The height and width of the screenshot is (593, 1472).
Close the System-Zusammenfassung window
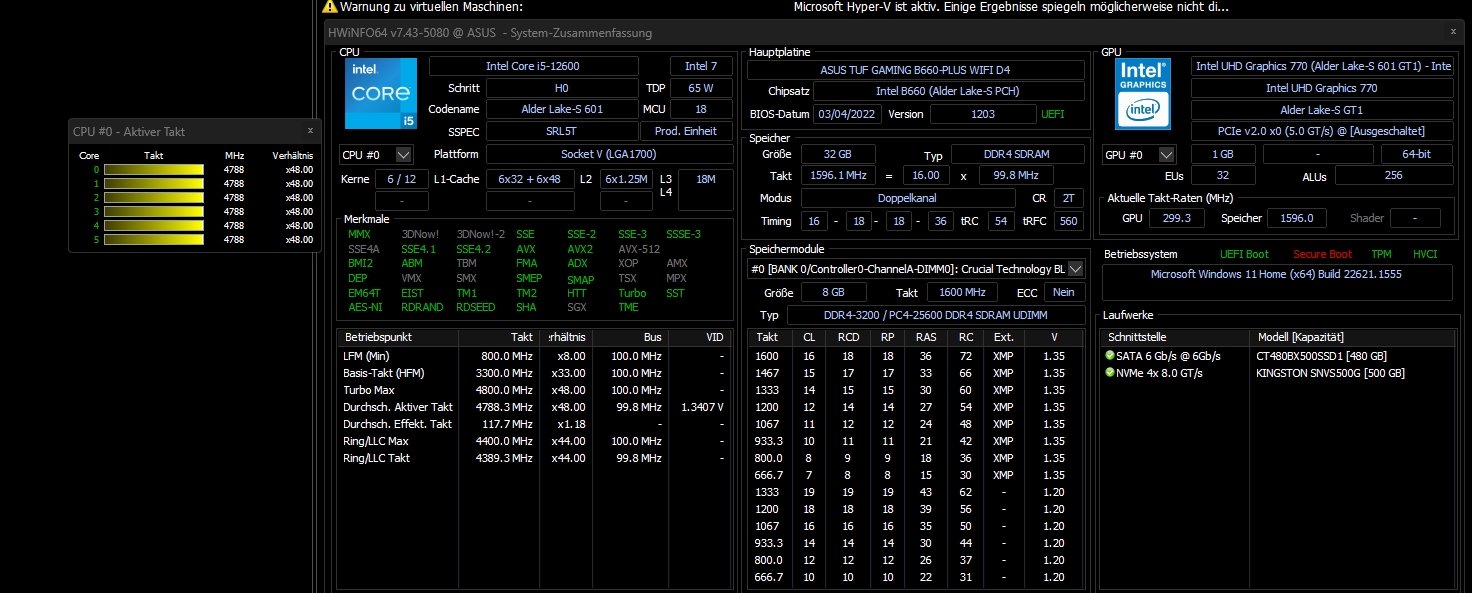pos(1454,32)
